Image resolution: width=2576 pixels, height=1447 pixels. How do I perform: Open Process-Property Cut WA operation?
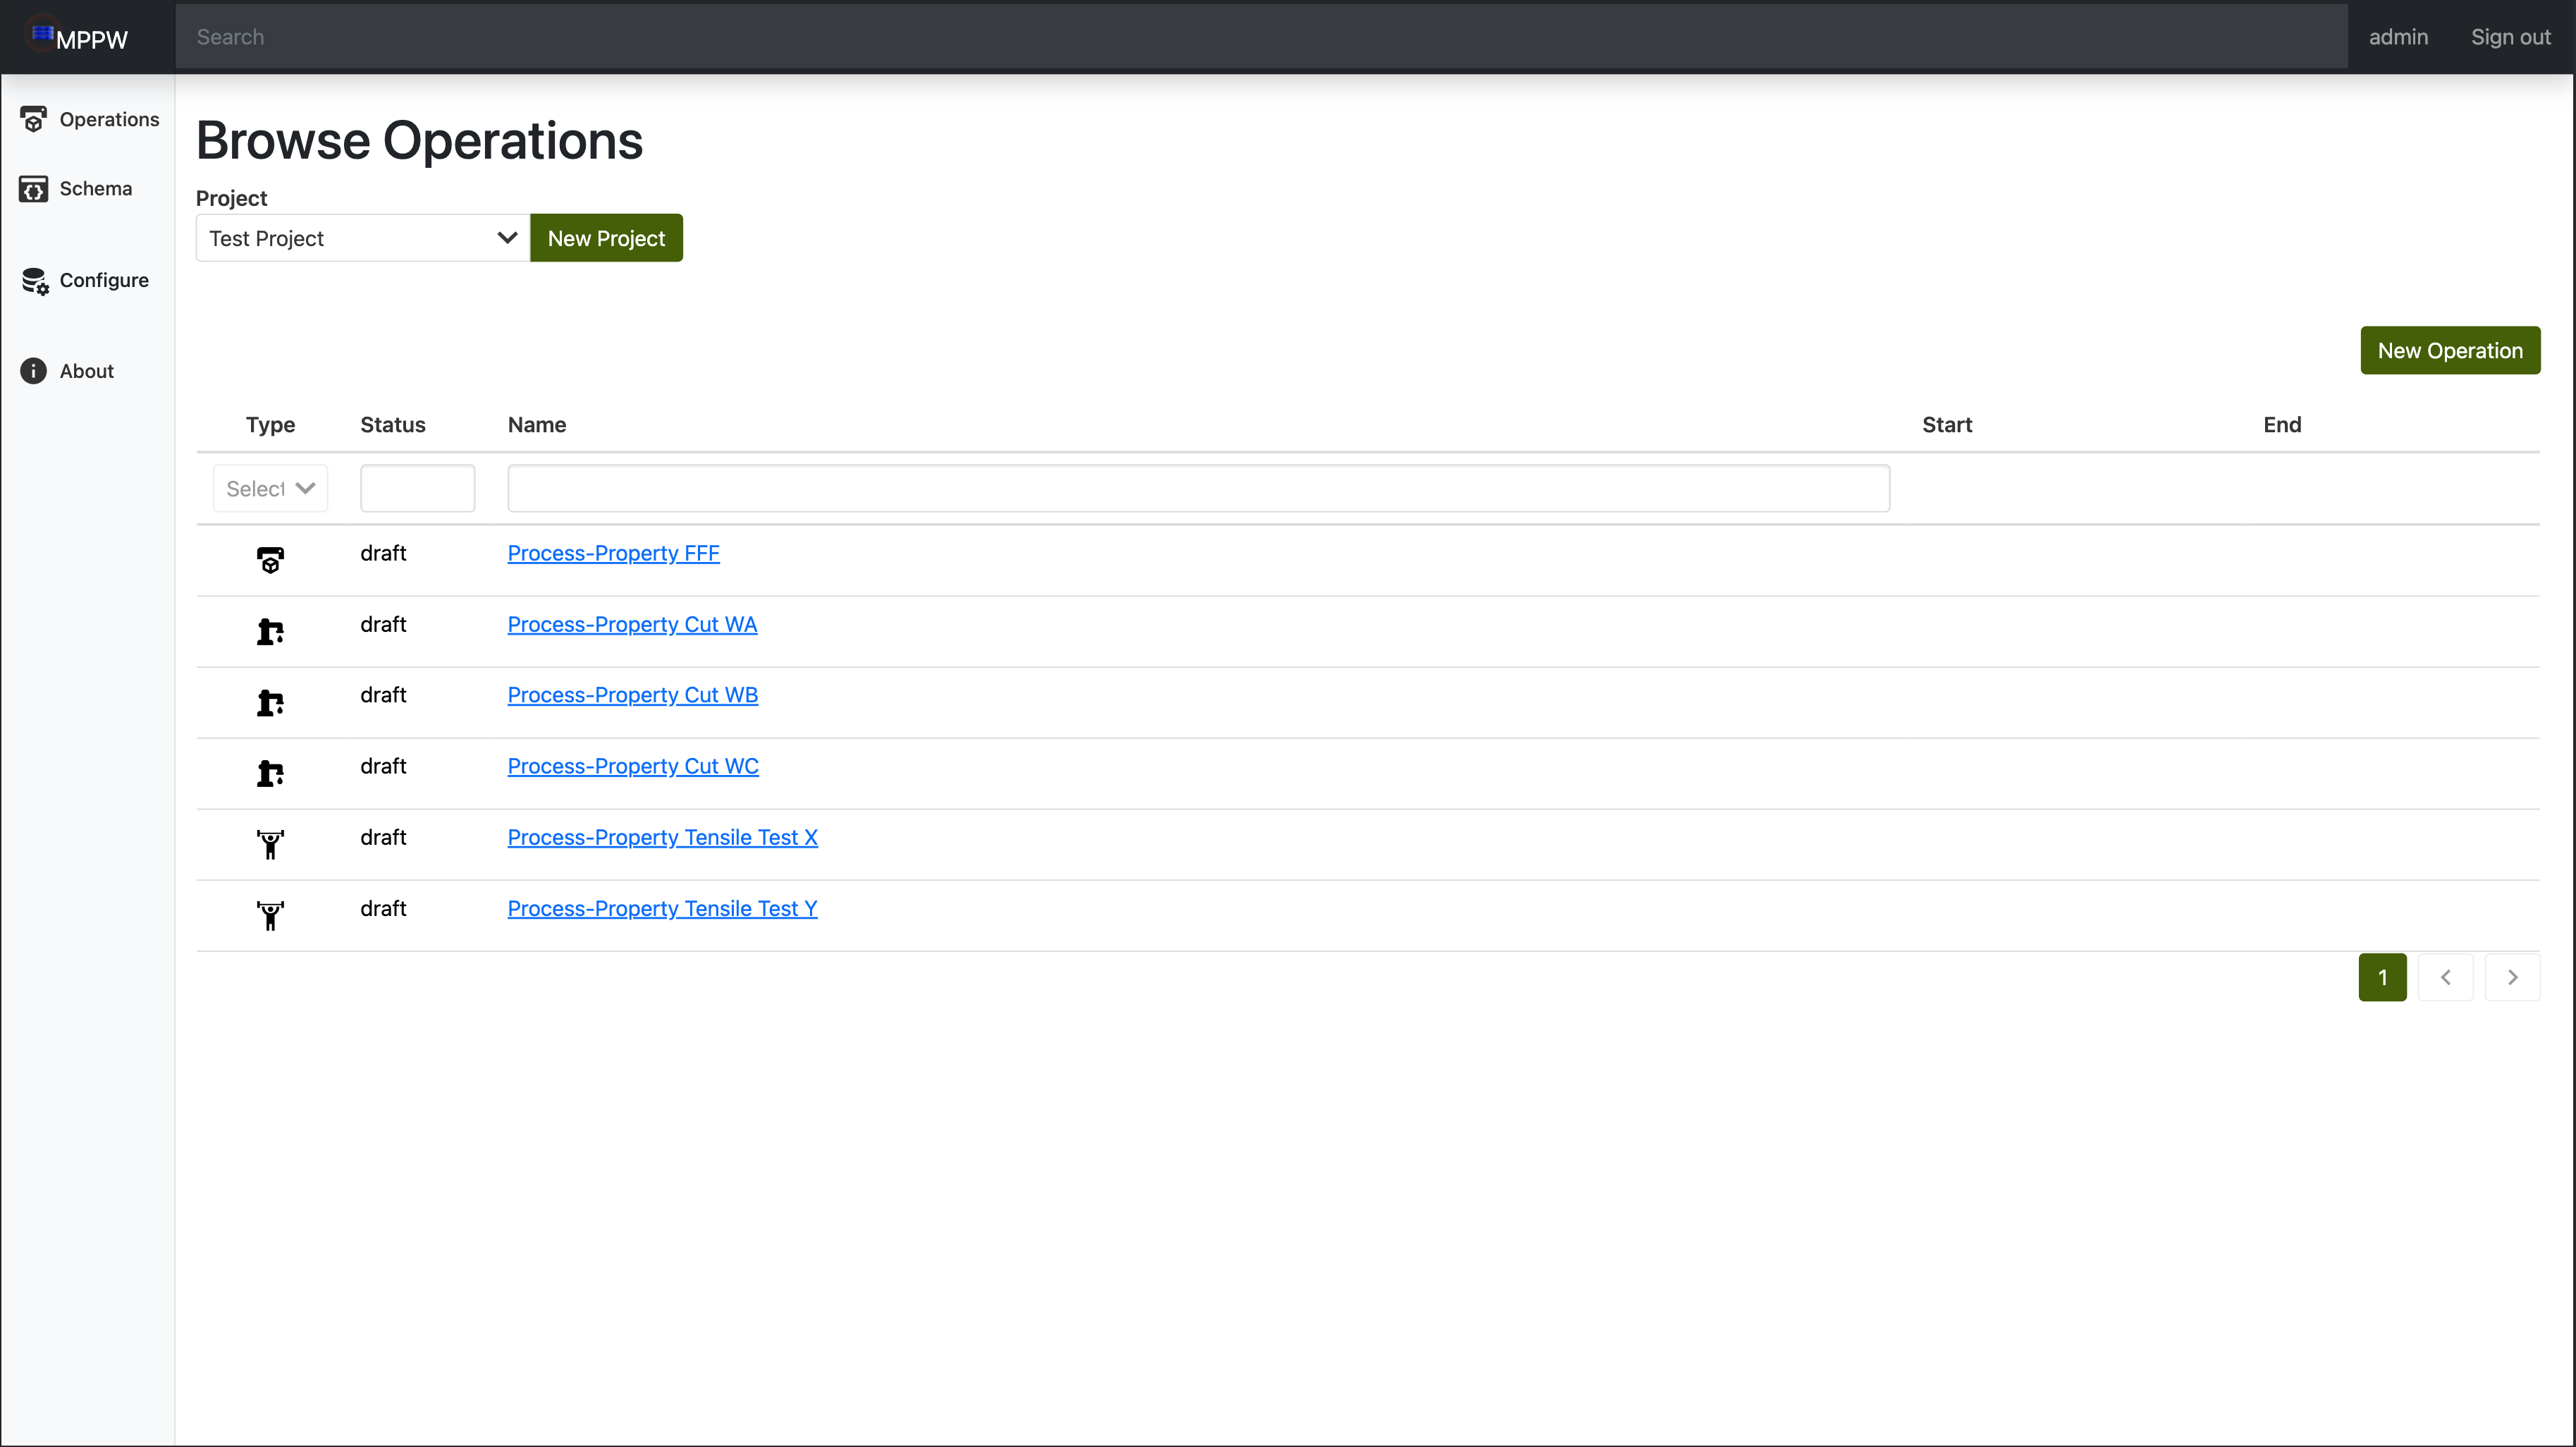632,624
